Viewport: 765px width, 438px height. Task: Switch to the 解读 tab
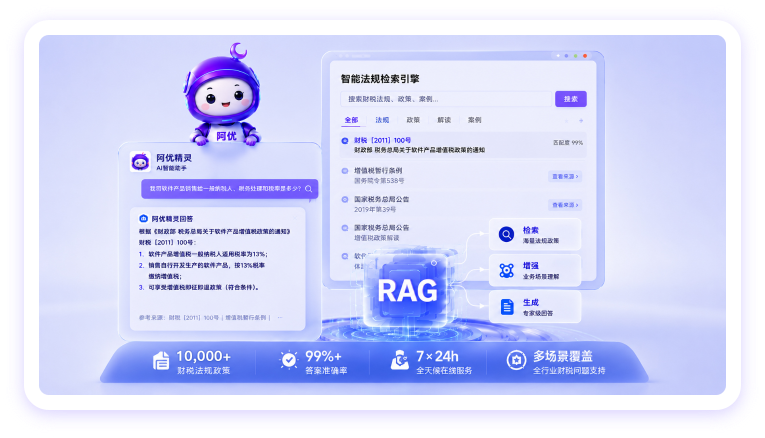pos(444,120)
